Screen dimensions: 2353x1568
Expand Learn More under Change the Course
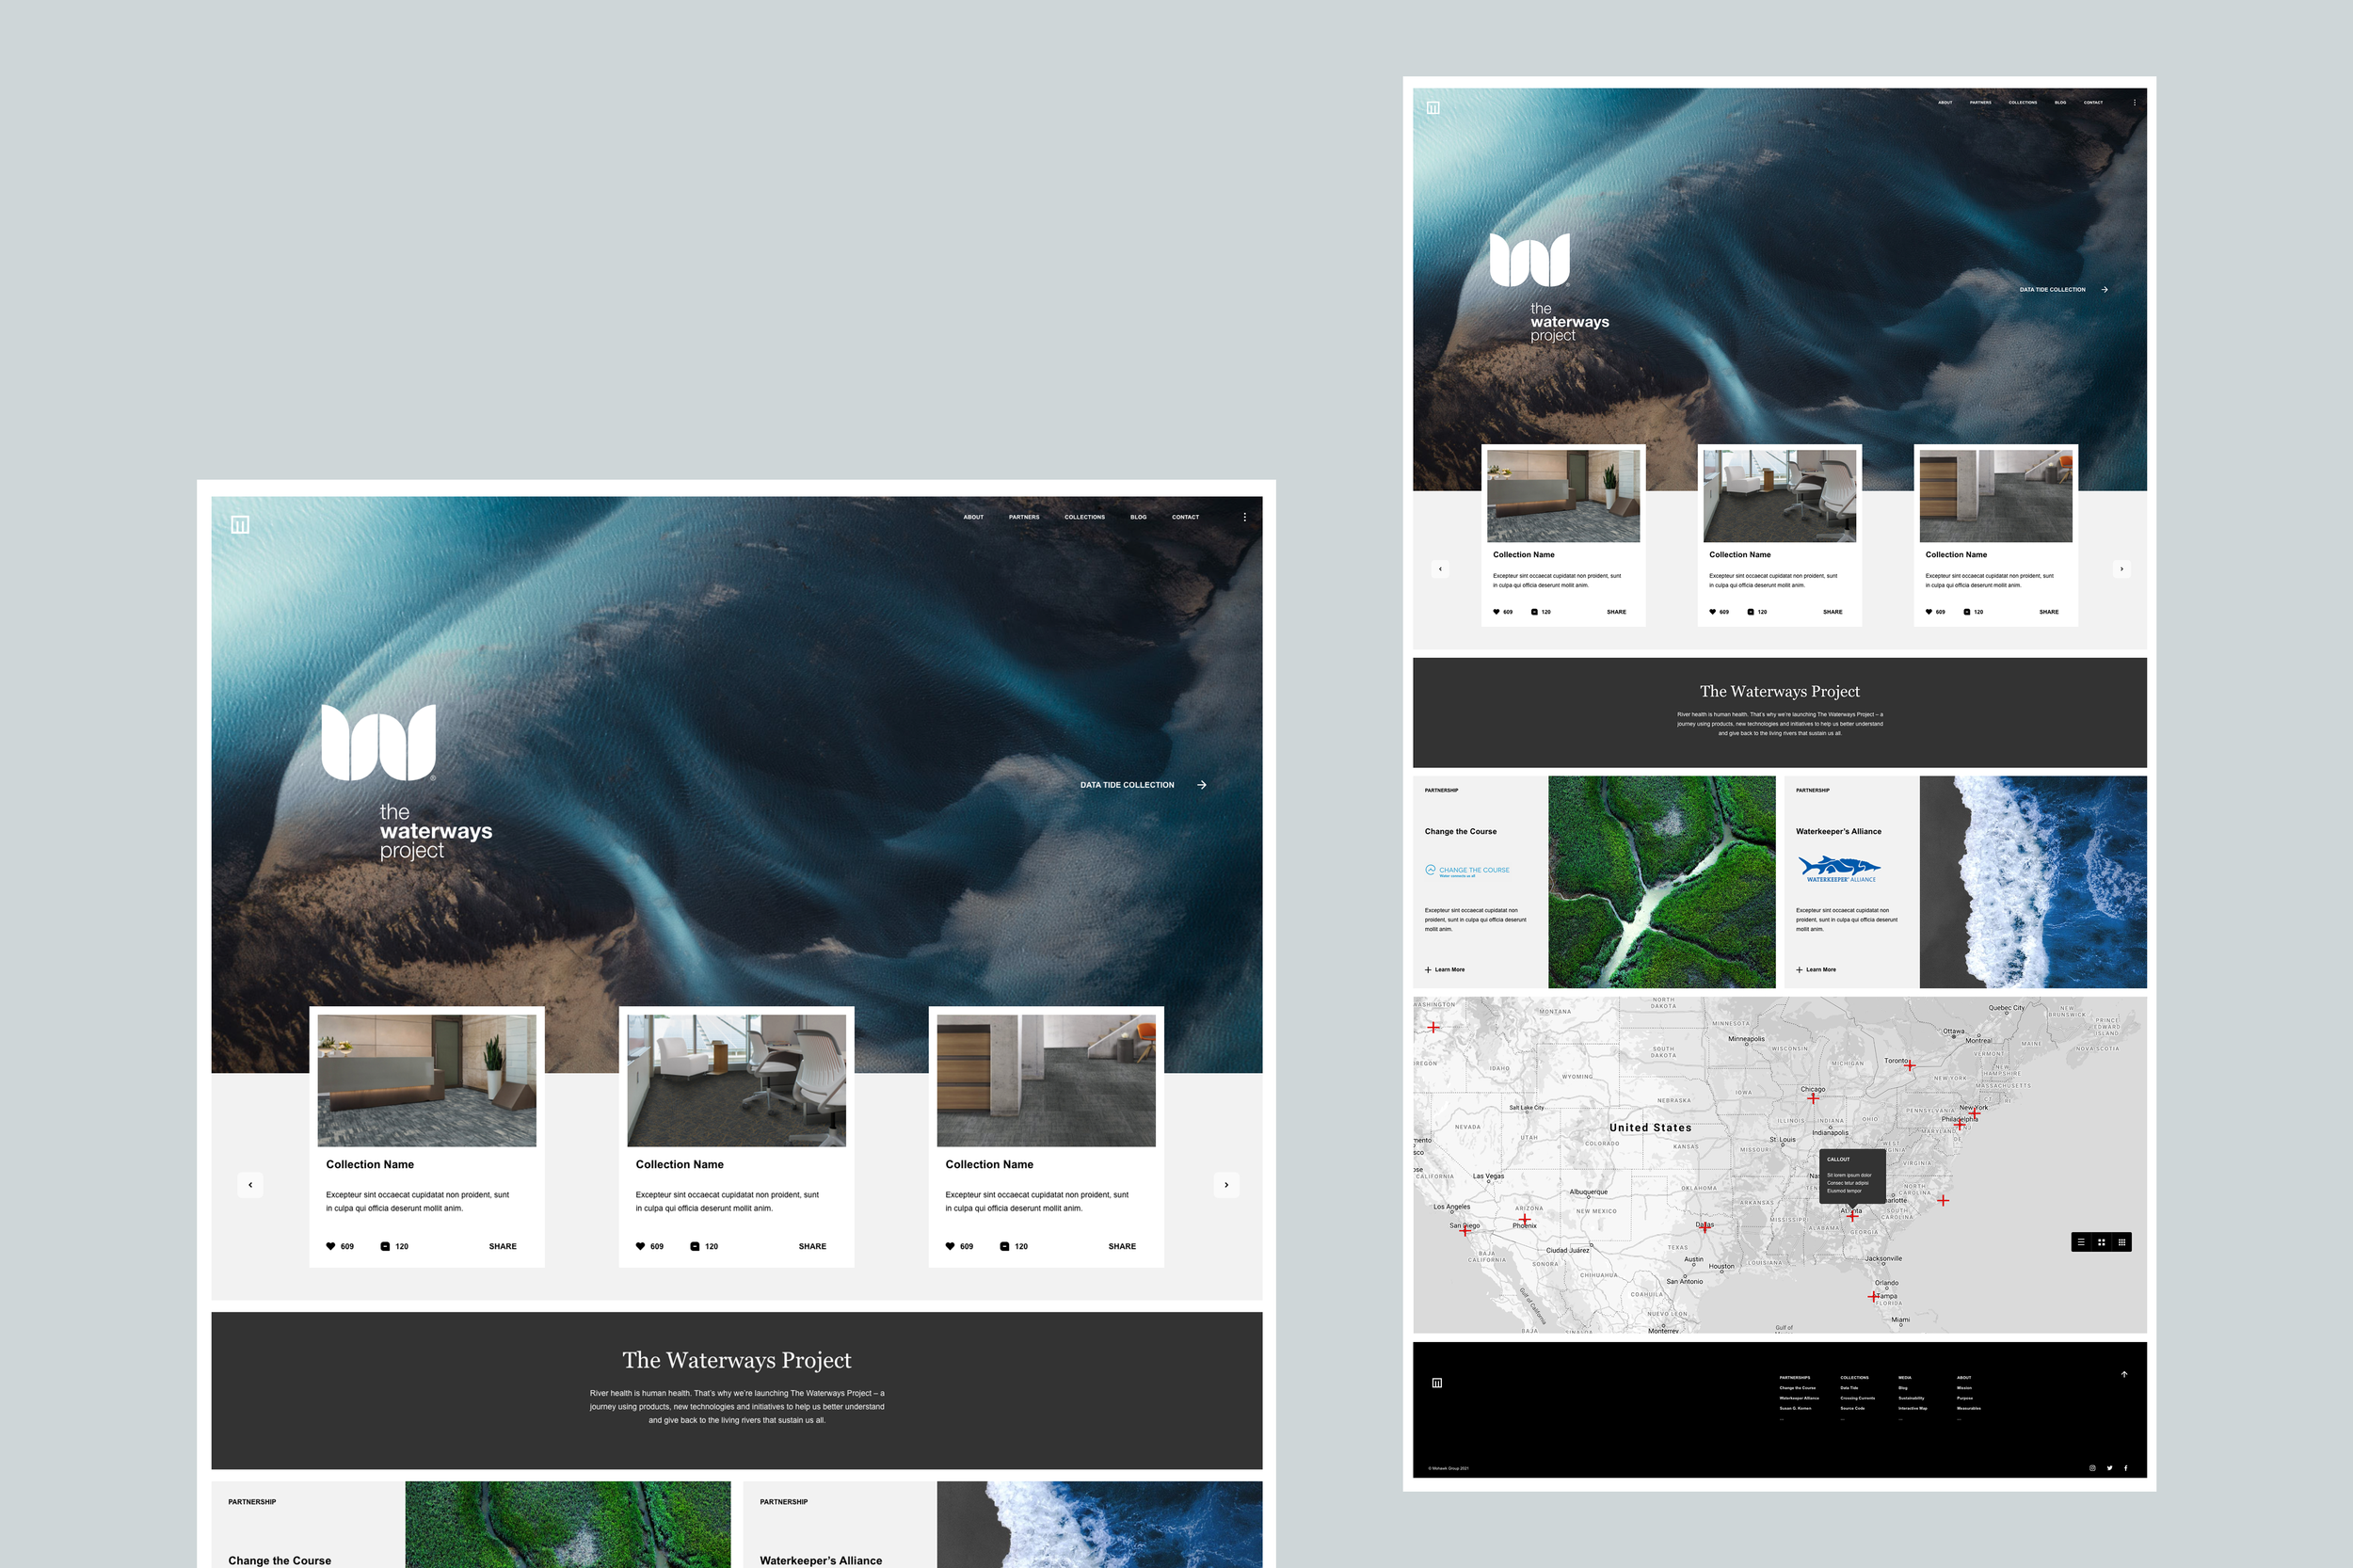point(1445,970)
